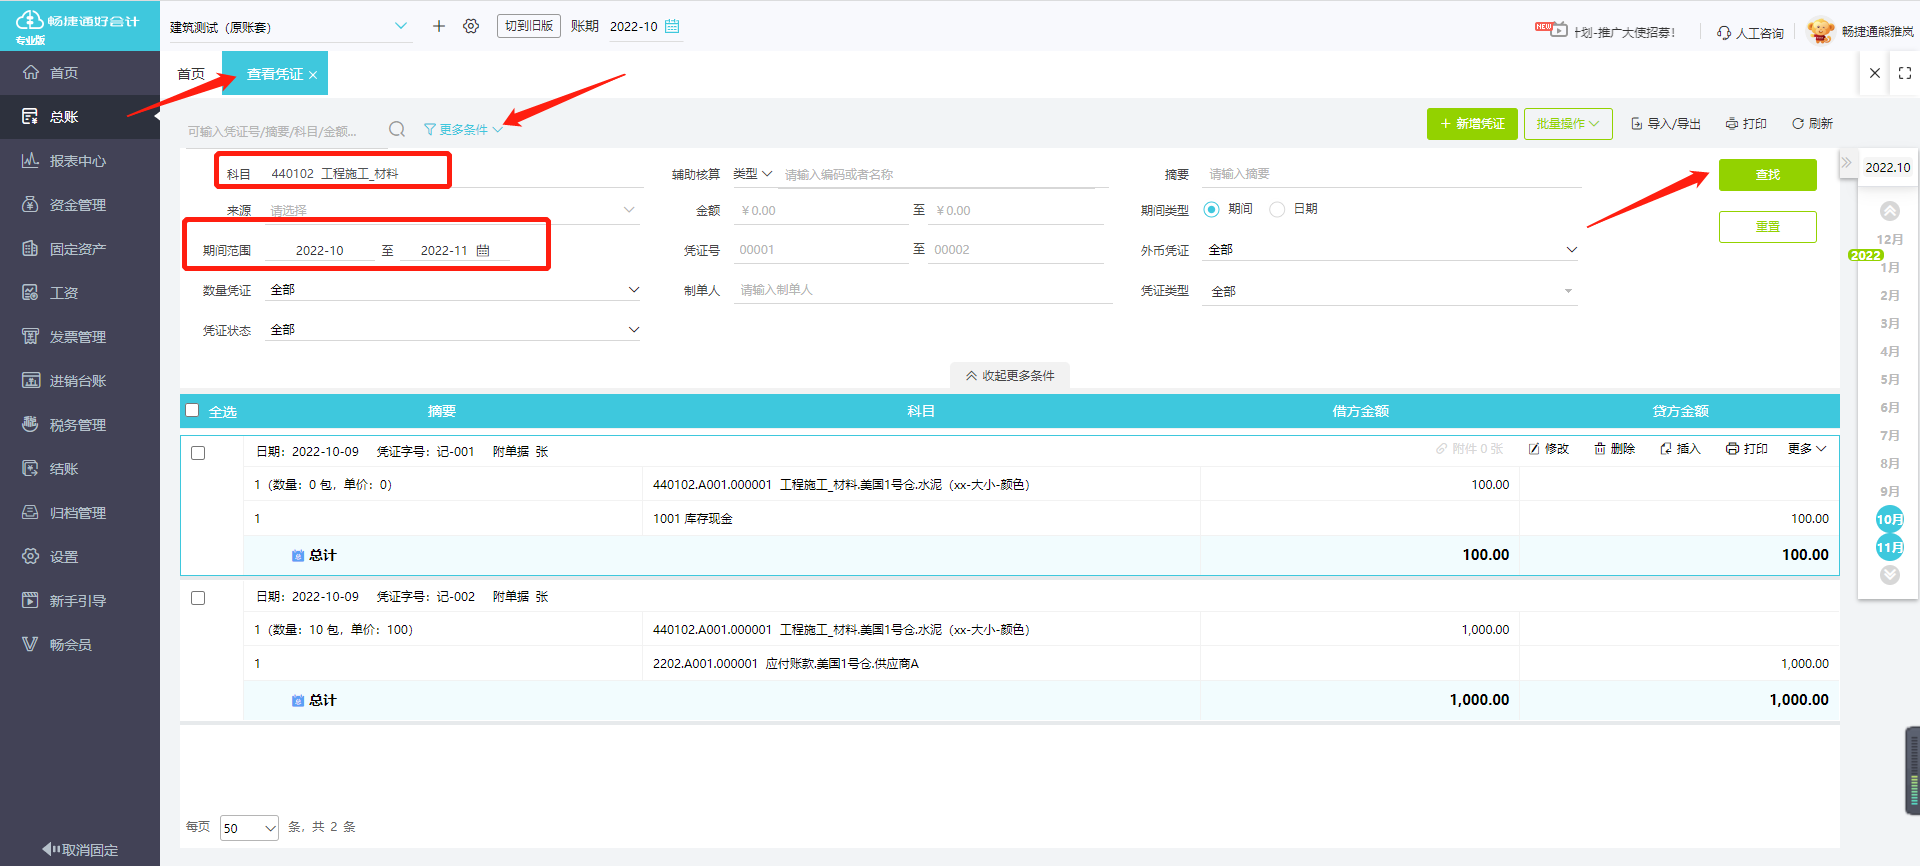Open the rows-per-page dropdown showing 50
The width and height of the screenshot is (1920, 866).
(x=249, y=828)
